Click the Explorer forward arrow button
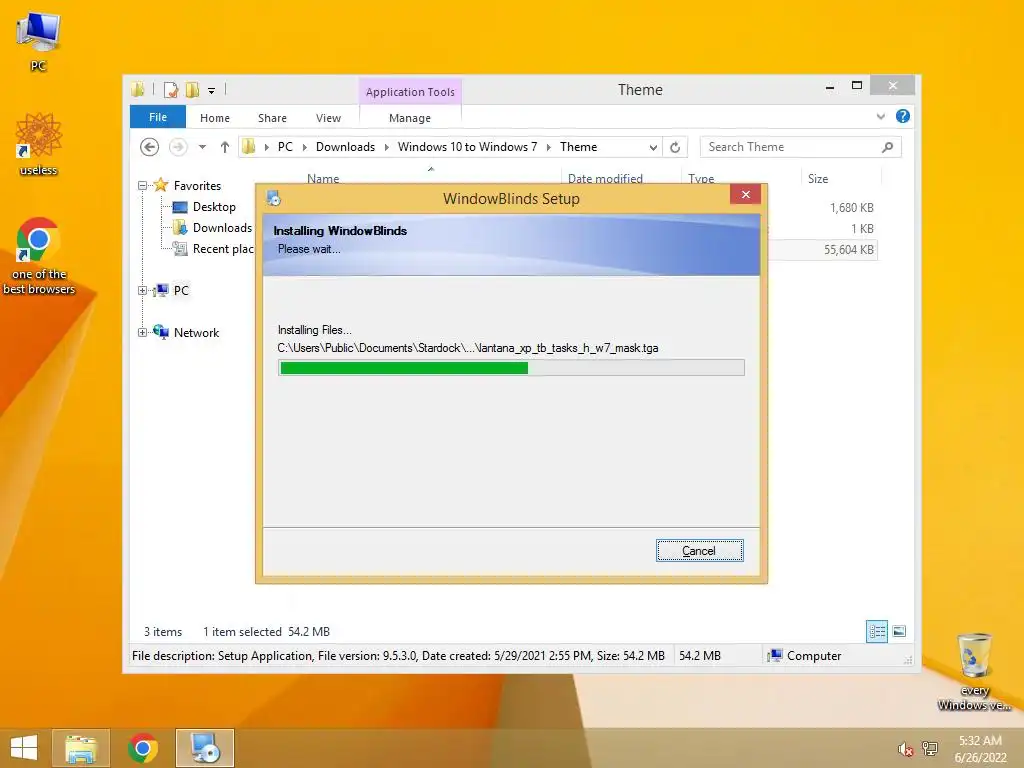Image resolution: width=1024 pixels, height=768 pixels. (178, 147)
